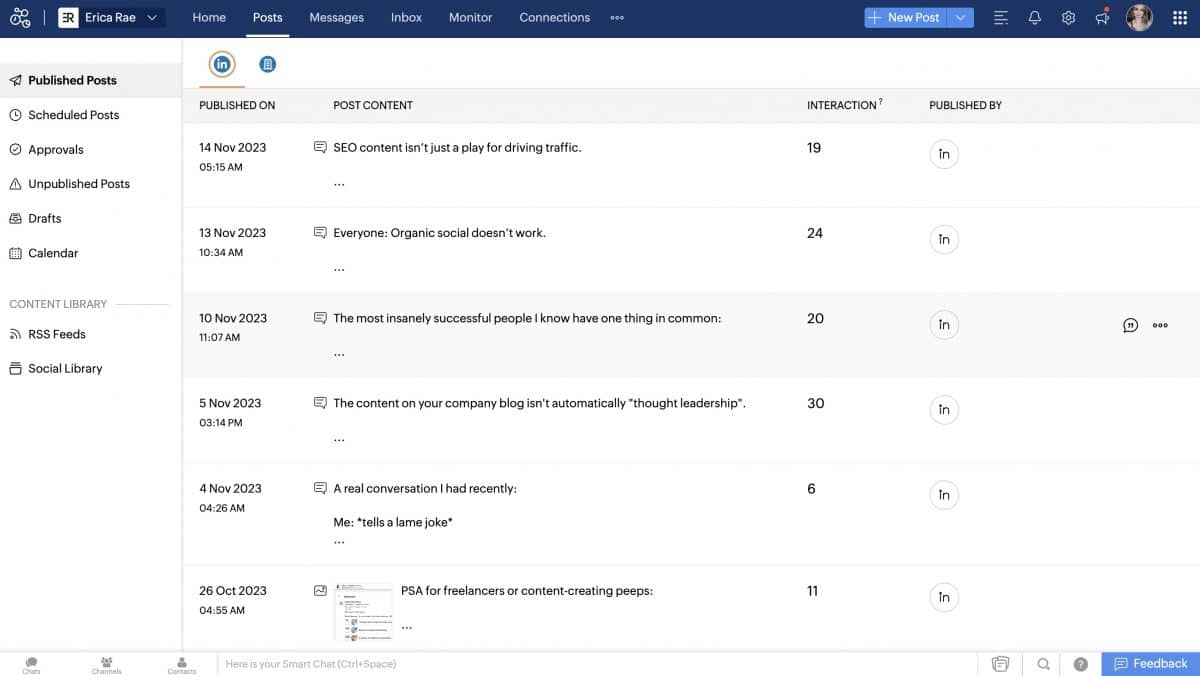Open the notifications bell icon
This screenshot has width=1200, height=676.
point(1035,18)
